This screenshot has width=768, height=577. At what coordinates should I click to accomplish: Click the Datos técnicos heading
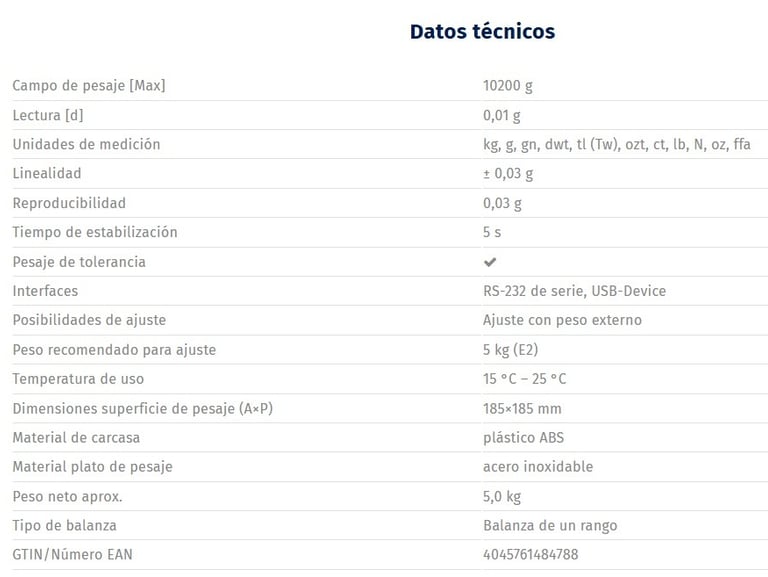[482, 32]
